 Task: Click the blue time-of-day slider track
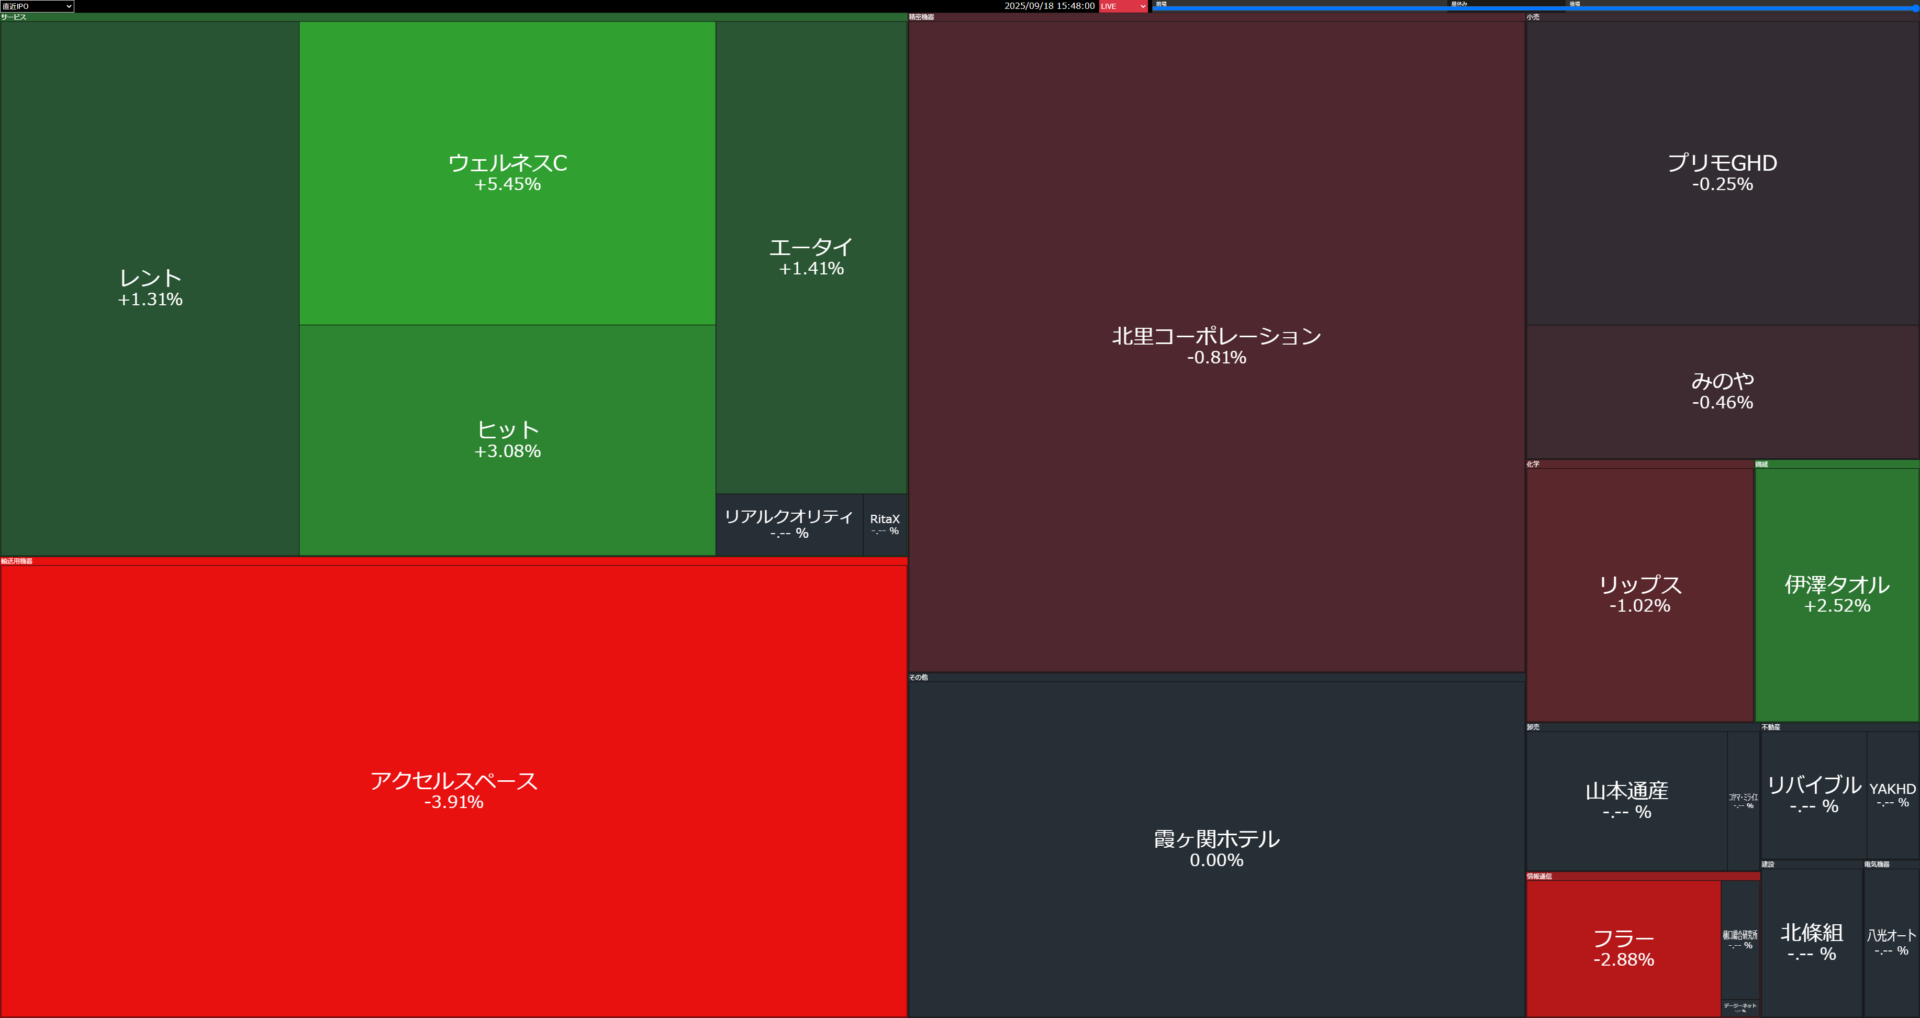(1535, 8)
